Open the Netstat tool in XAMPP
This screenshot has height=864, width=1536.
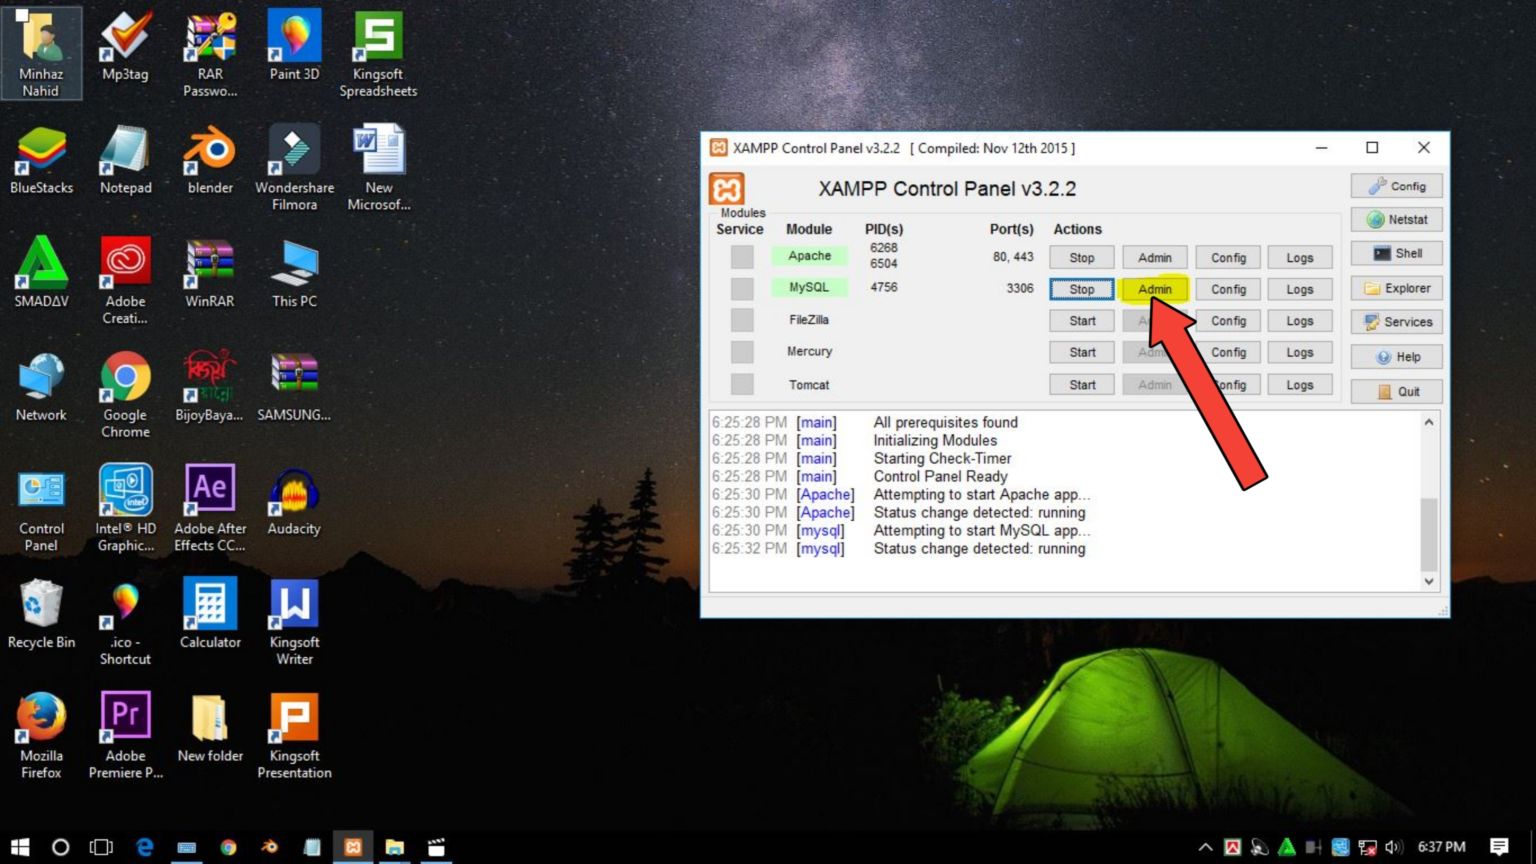[x=1396, y=220]
